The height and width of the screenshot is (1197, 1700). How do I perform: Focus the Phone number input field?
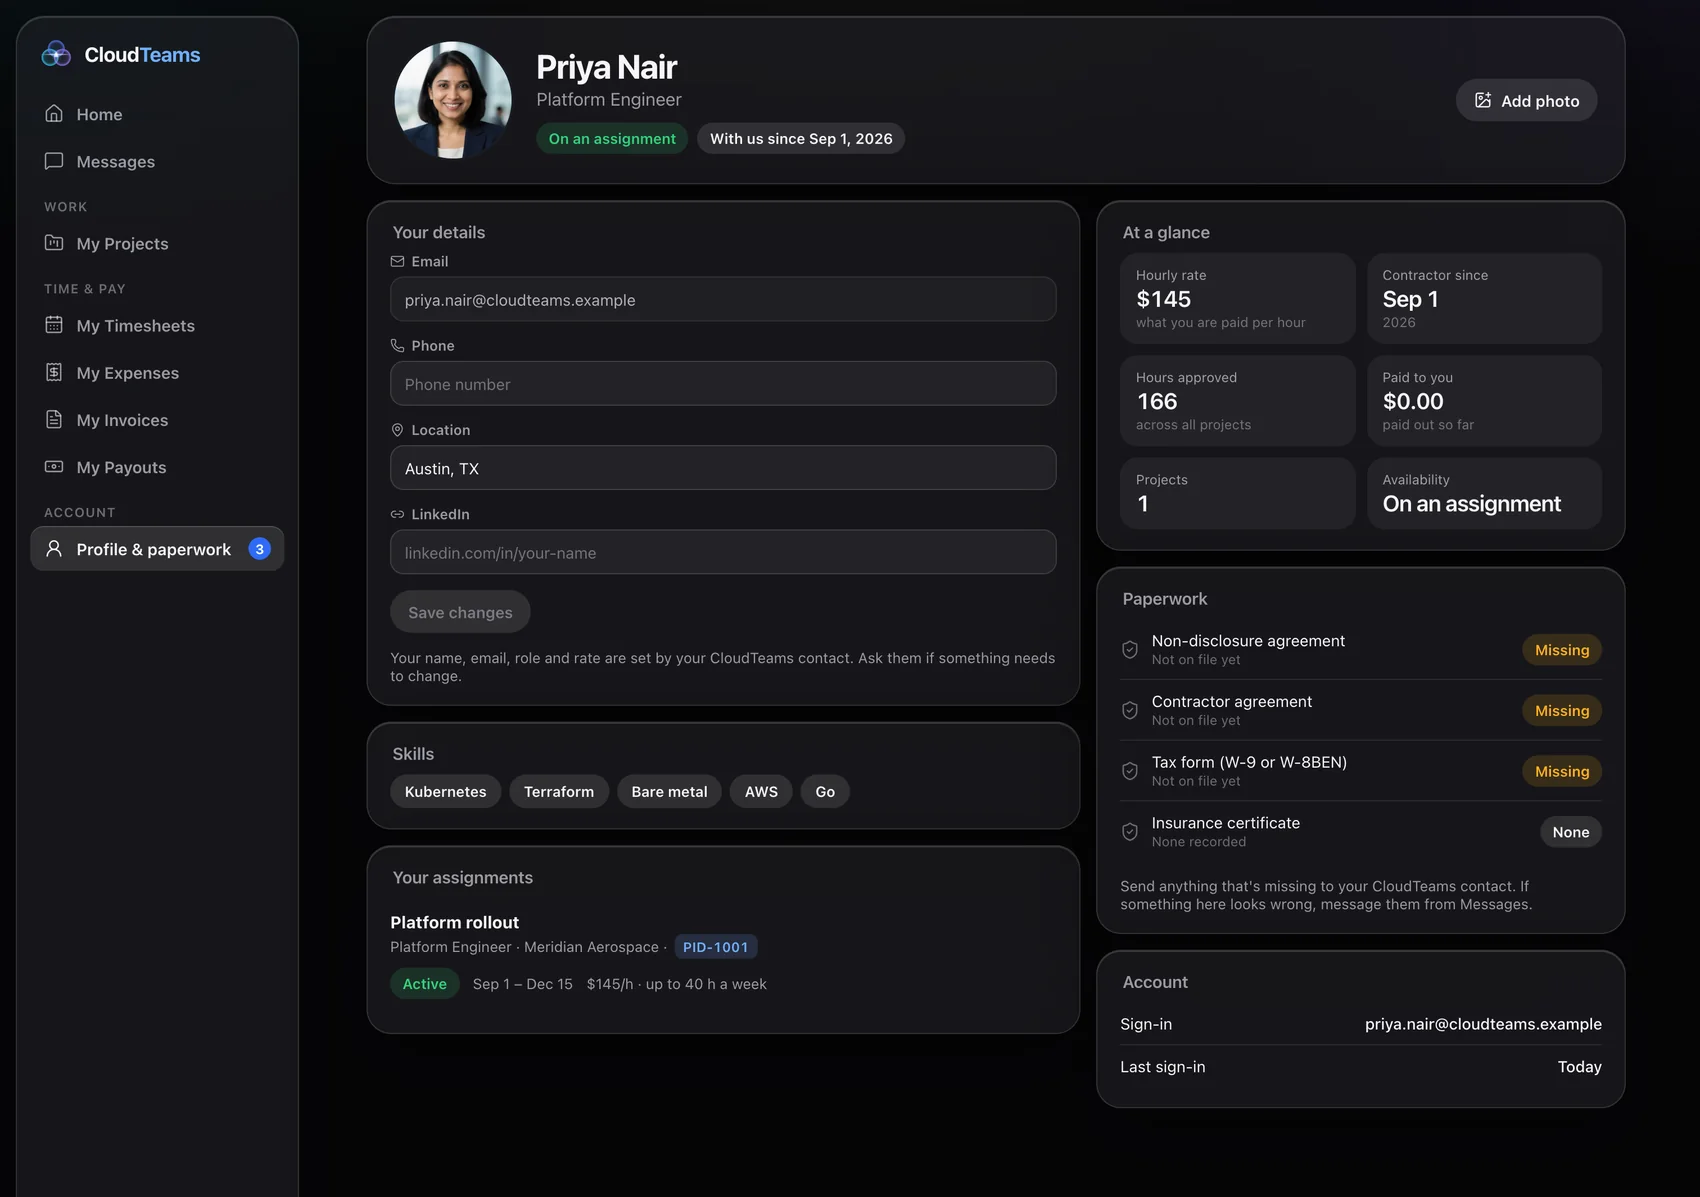click(723, 384)
